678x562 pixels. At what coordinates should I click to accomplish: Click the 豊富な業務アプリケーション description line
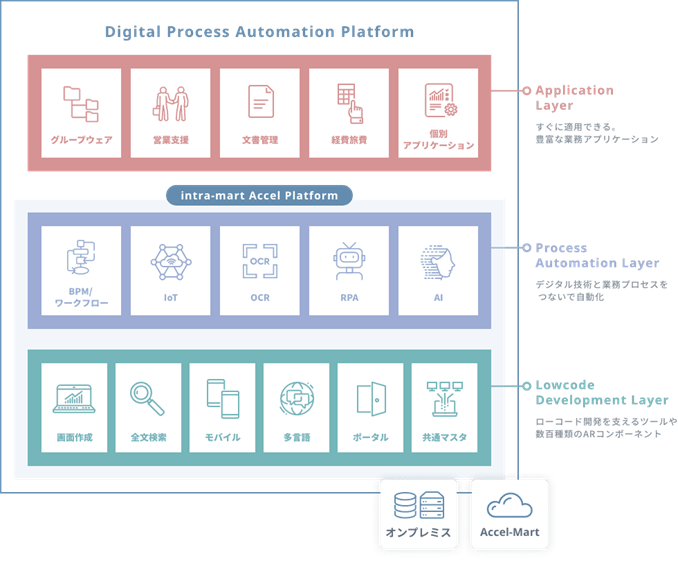[597, 139]
